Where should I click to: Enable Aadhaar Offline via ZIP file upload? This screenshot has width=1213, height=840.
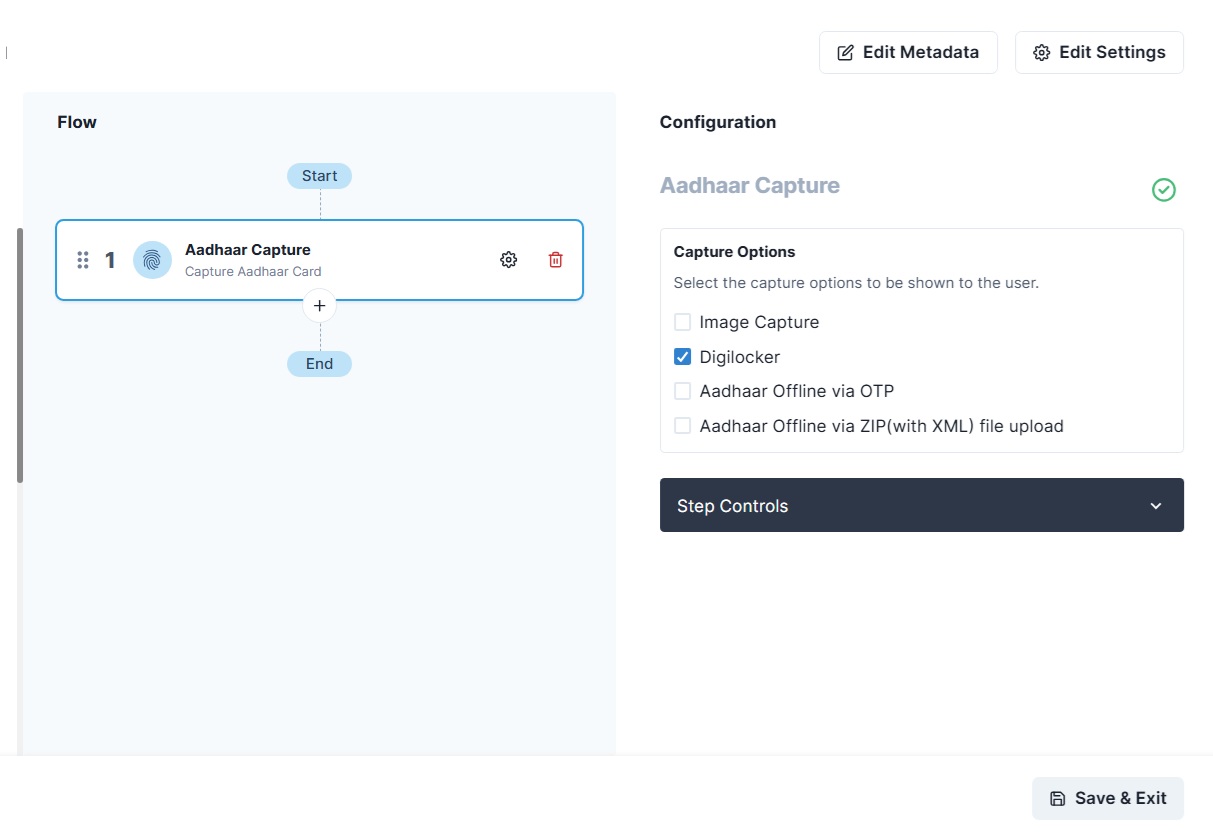point(682,426)
